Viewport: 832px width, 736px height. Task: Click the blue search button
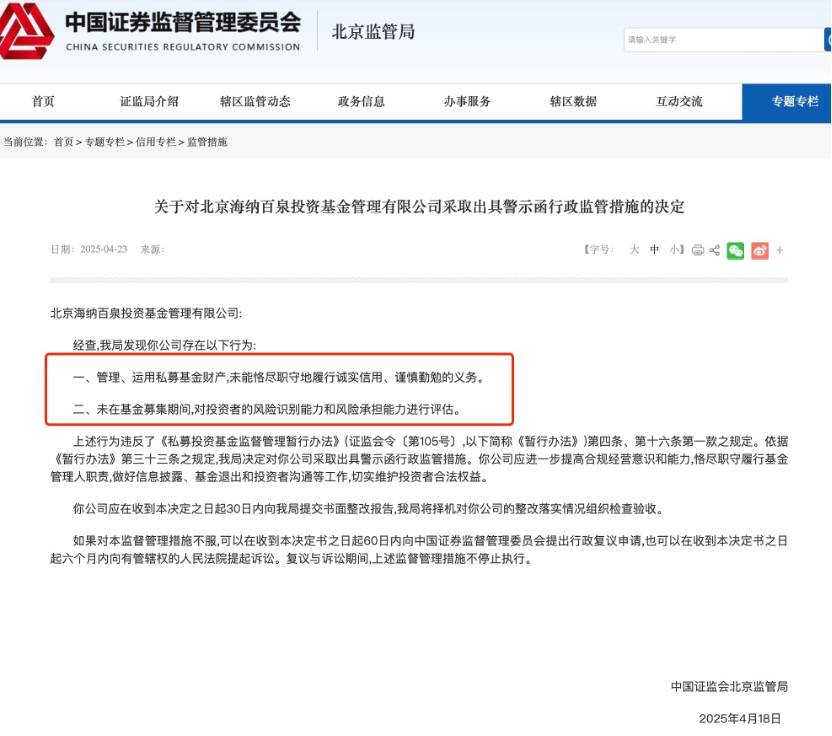coord(828,40)
